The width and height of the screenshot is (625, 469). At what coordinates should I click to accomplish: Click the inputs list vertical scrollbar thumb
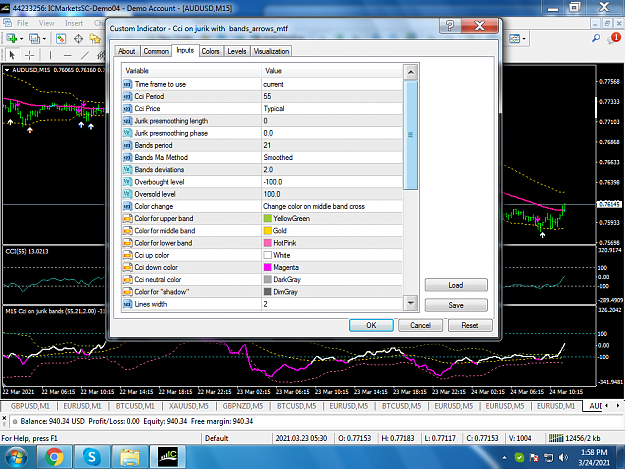click(x=411, y=135)
